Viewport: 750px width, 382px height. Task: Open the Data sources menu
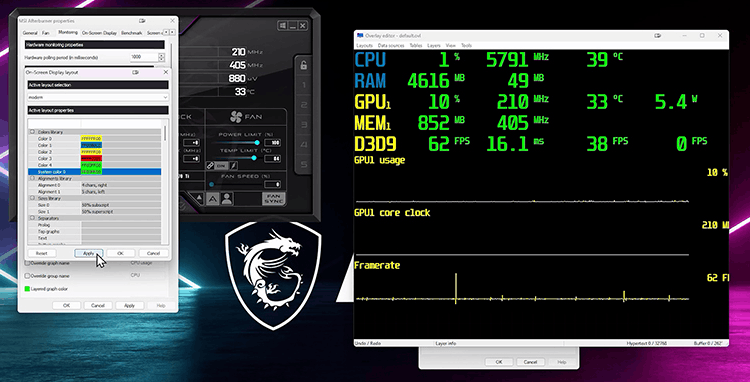(391, 45)
